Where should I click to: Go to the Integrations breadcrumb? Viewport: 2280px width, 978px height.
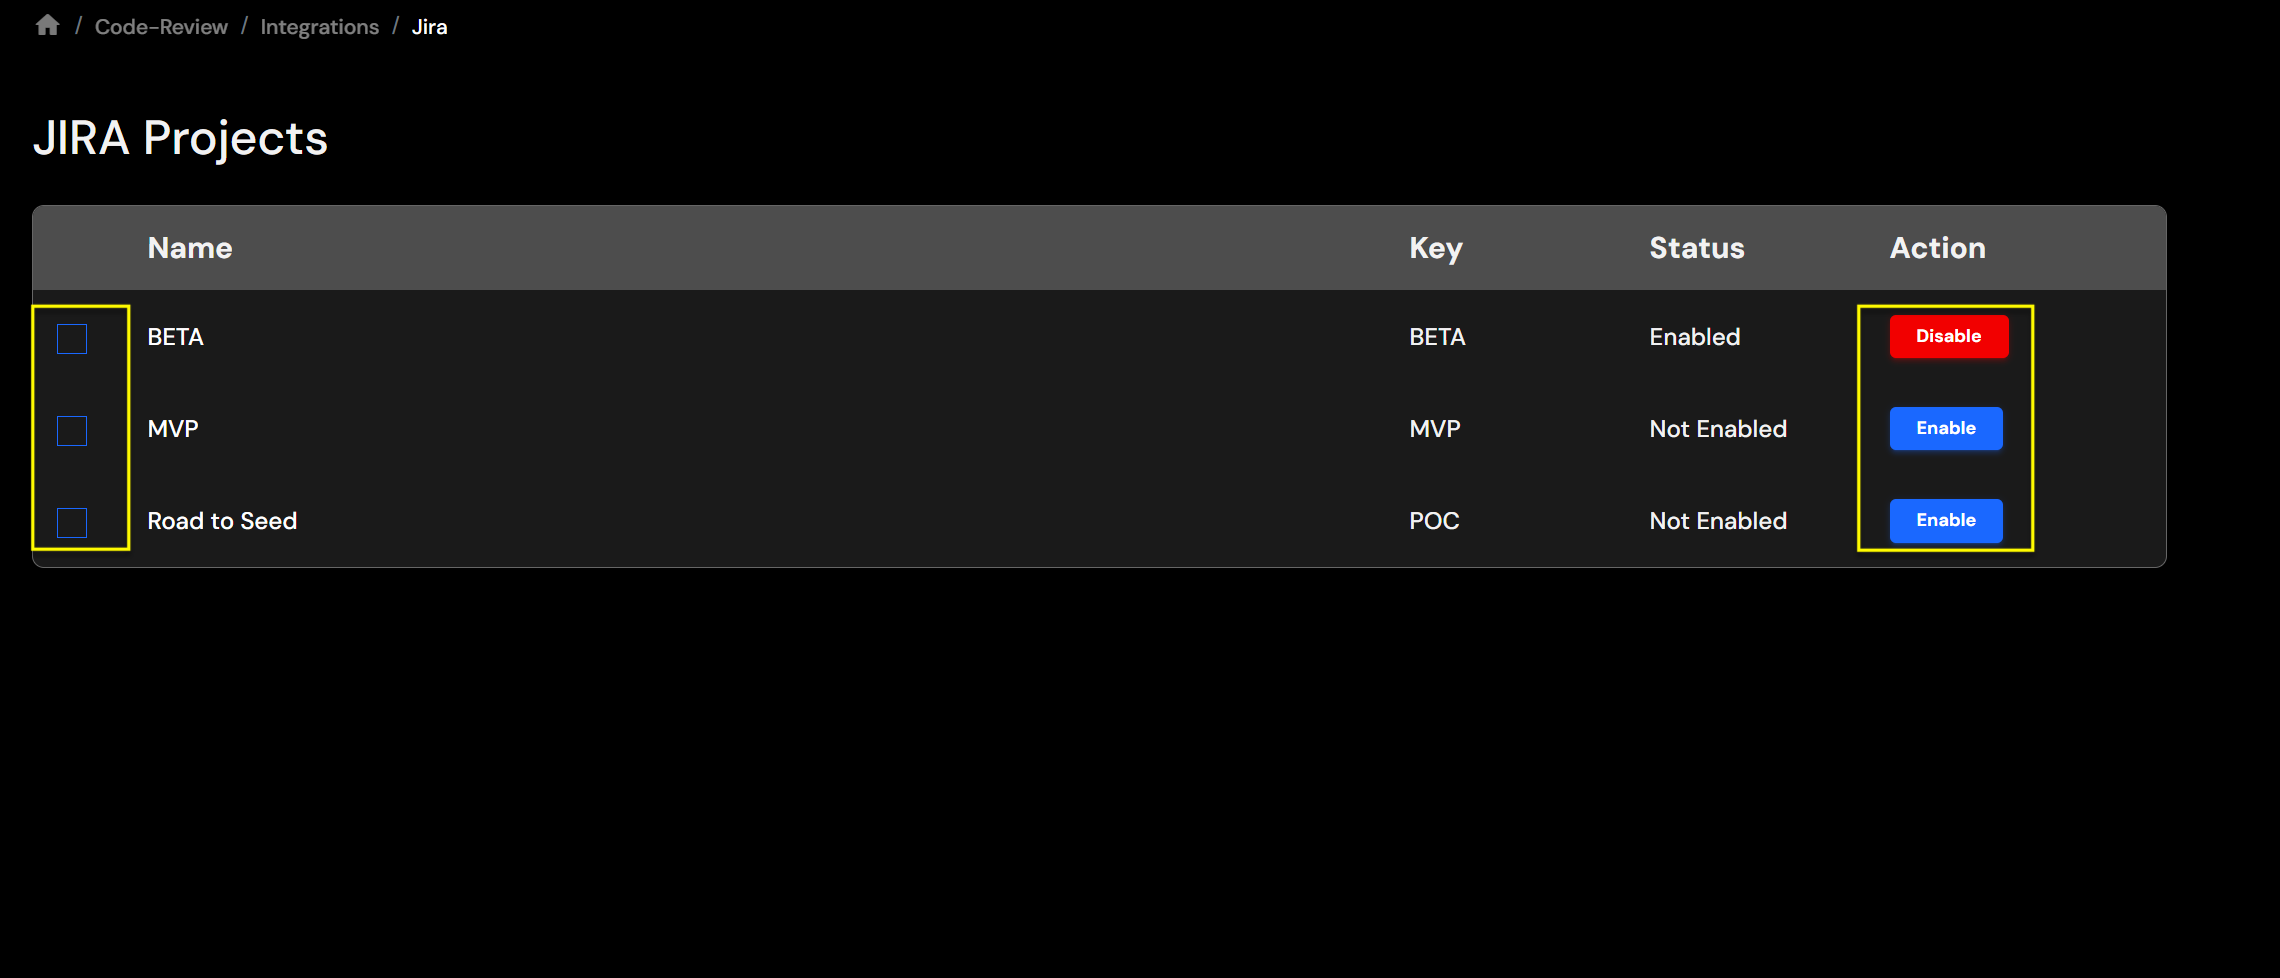click(x=319, y=27)
